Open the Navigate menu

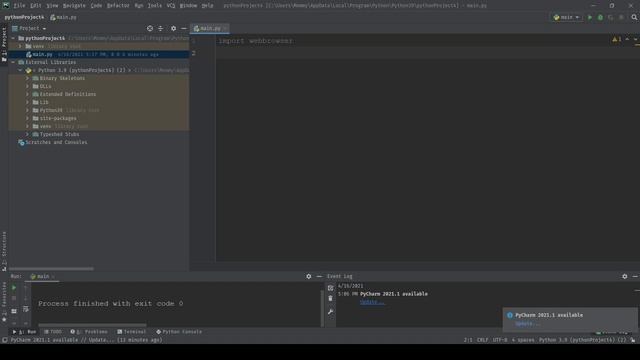[74, 6]
